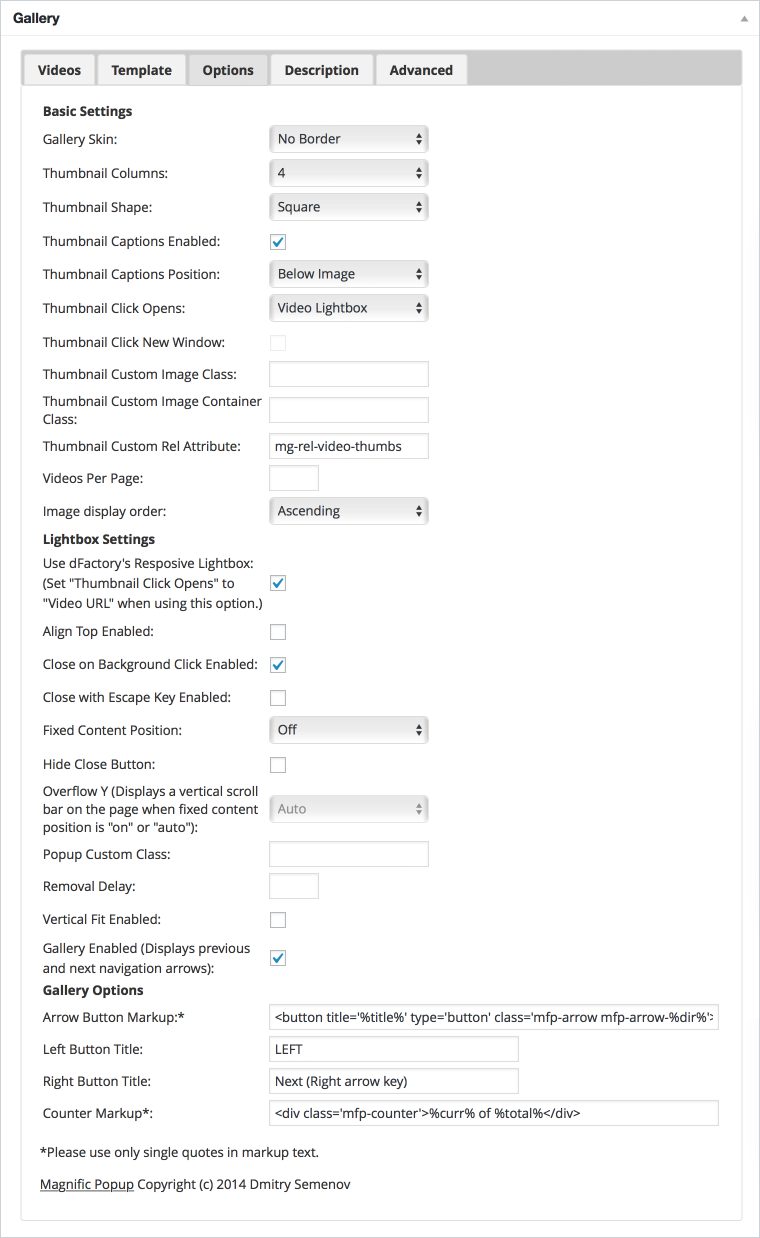Check the Hide Close Button option

(277, 764)
